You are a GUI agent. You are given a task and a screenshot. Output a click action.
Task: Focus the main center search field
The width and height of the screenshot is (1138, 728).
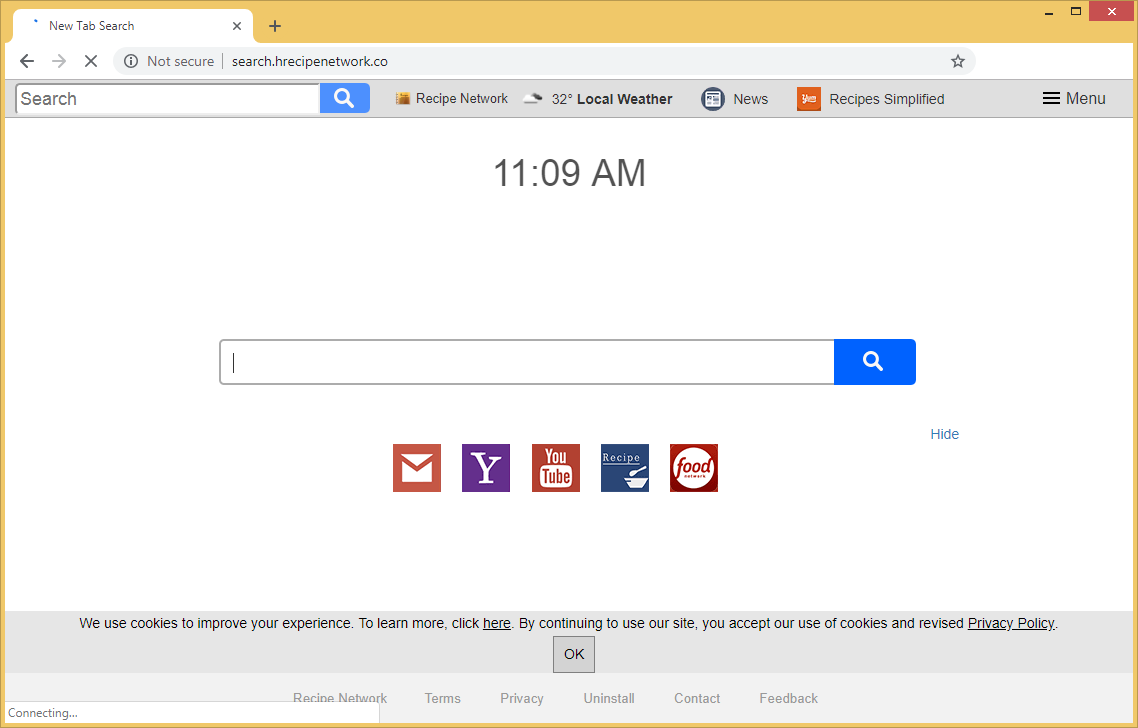click(527, 362)
